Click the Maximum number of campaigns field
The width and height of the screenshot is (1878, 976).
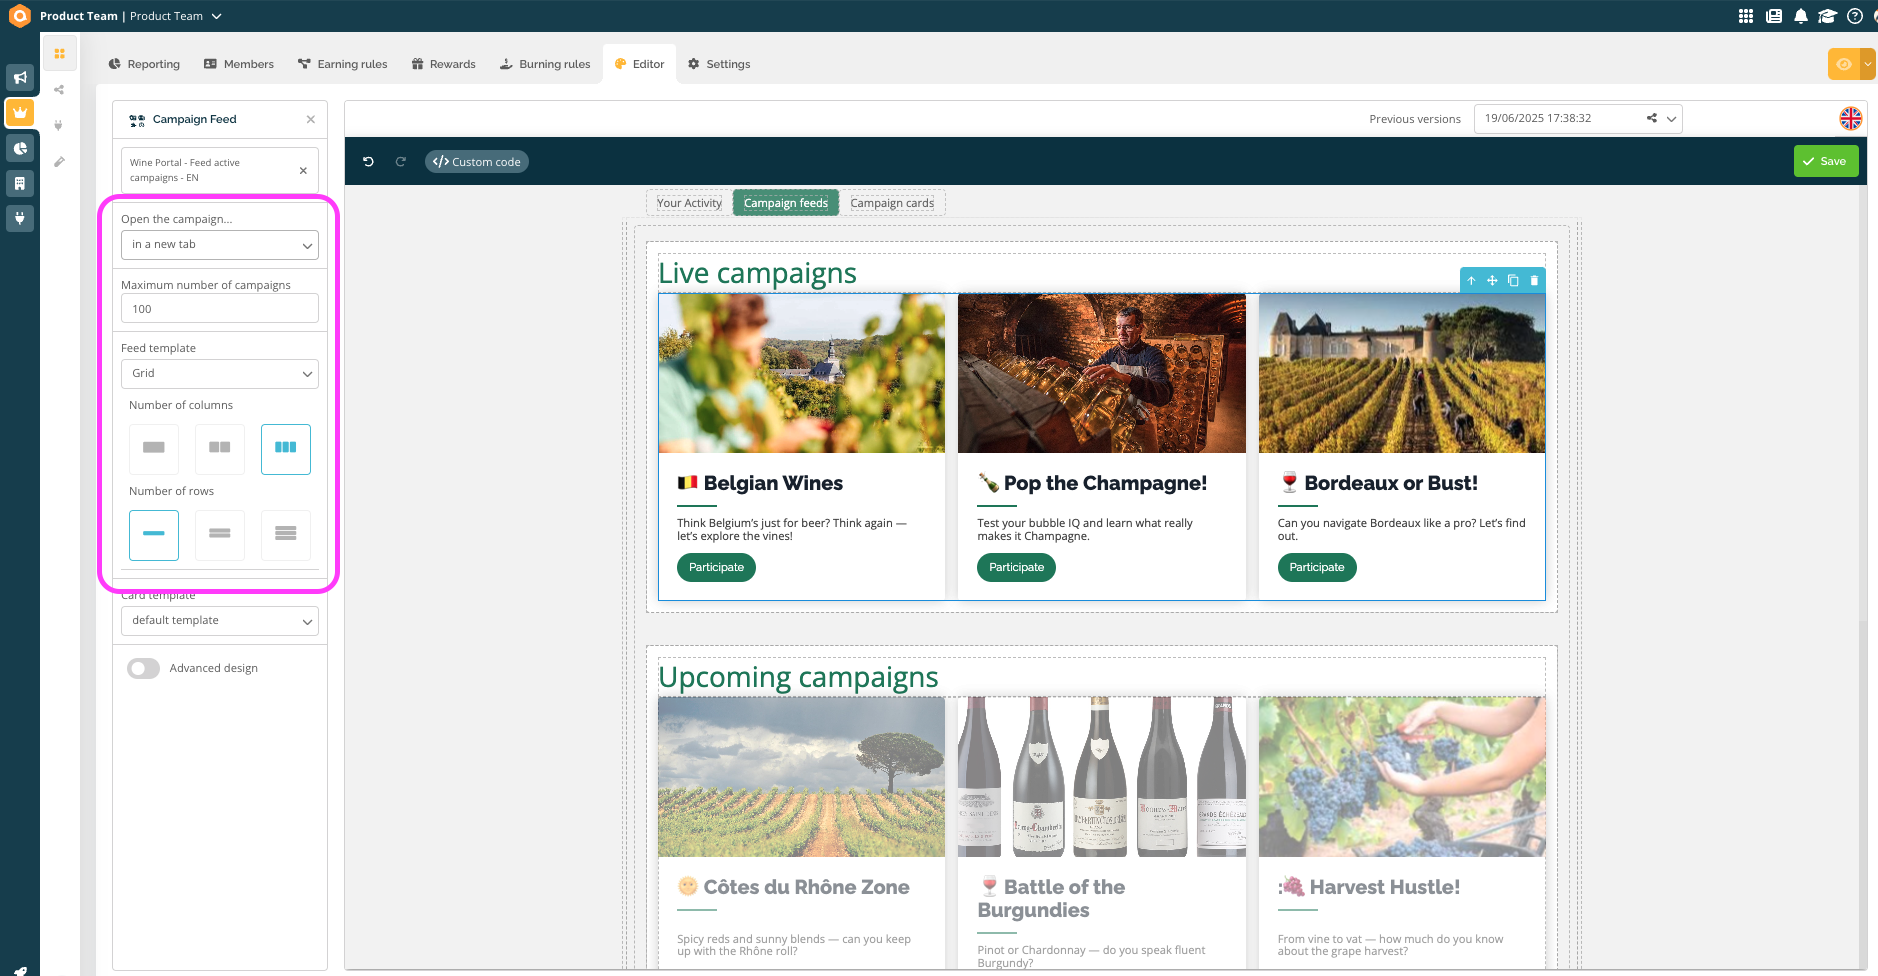click(219, 309)
